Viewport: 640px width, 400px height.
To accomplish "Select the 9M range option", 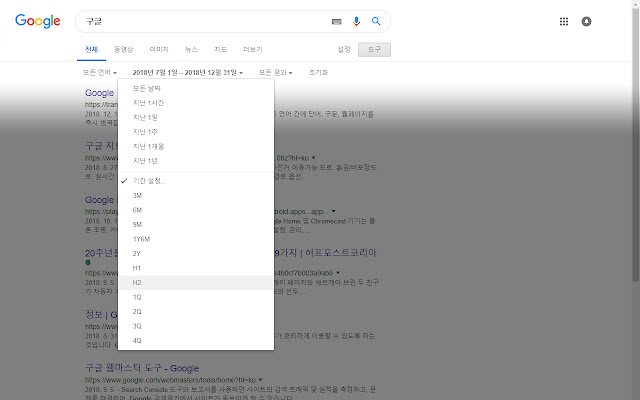I will 196,224.
